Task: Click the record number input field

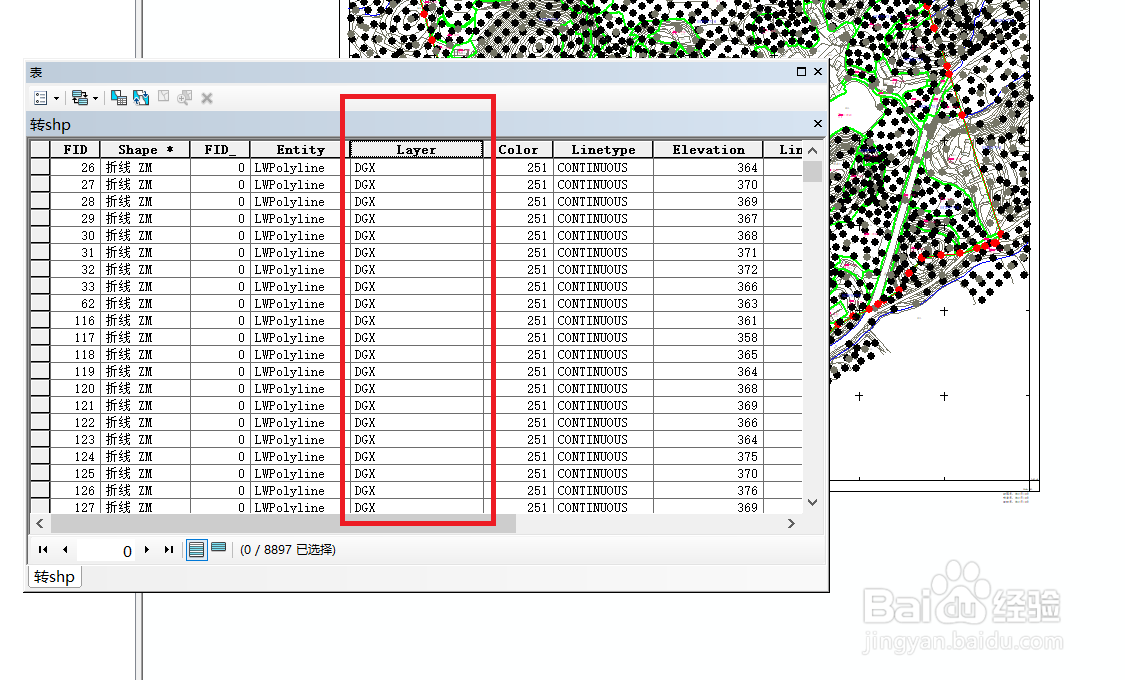Action: pos(105,549)
